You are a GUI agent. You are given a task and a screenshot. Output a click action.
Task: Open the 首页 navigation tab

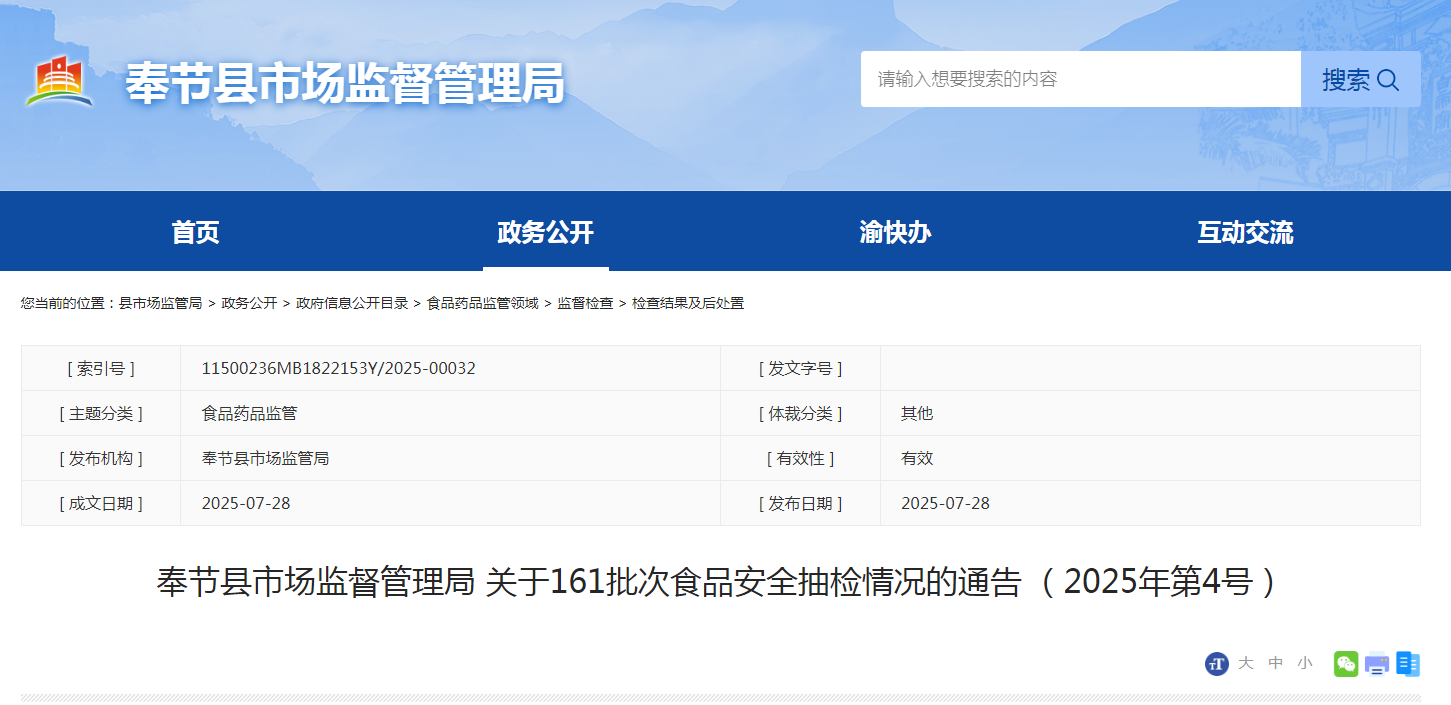pyautogui.click(x=195, y=232)
